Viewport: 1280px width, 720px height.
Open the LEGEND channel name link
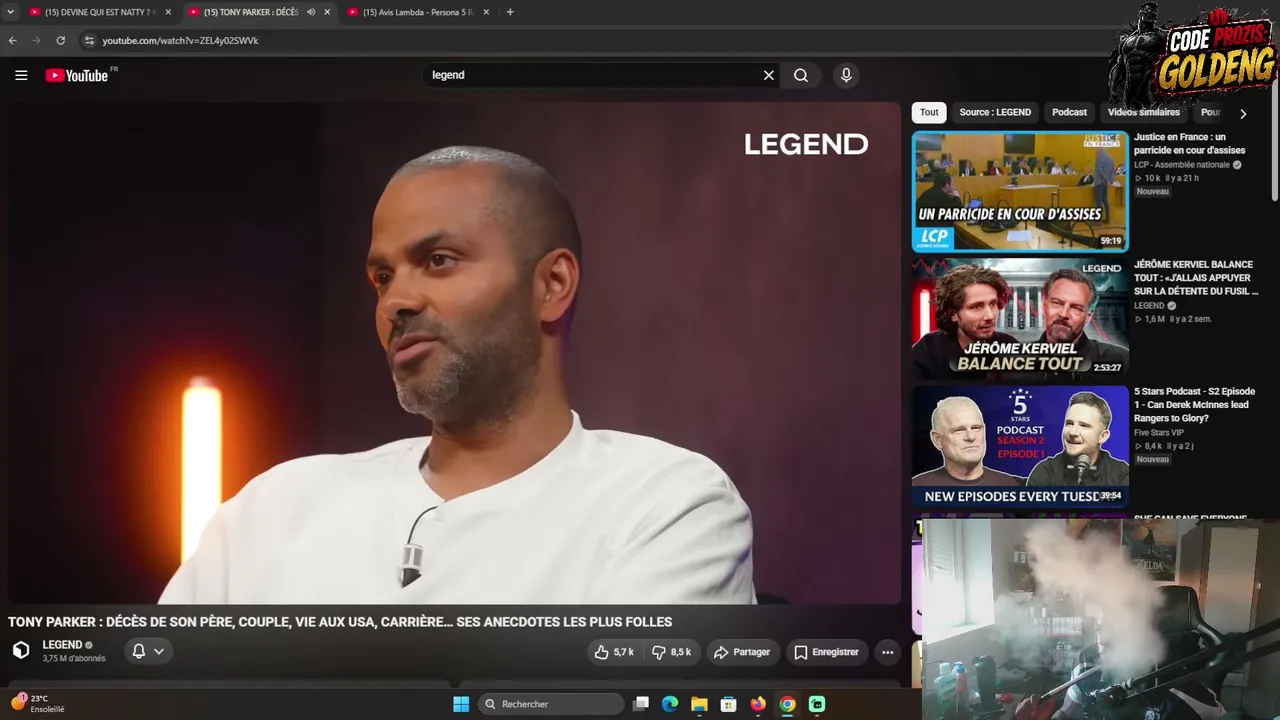(62, 645)
